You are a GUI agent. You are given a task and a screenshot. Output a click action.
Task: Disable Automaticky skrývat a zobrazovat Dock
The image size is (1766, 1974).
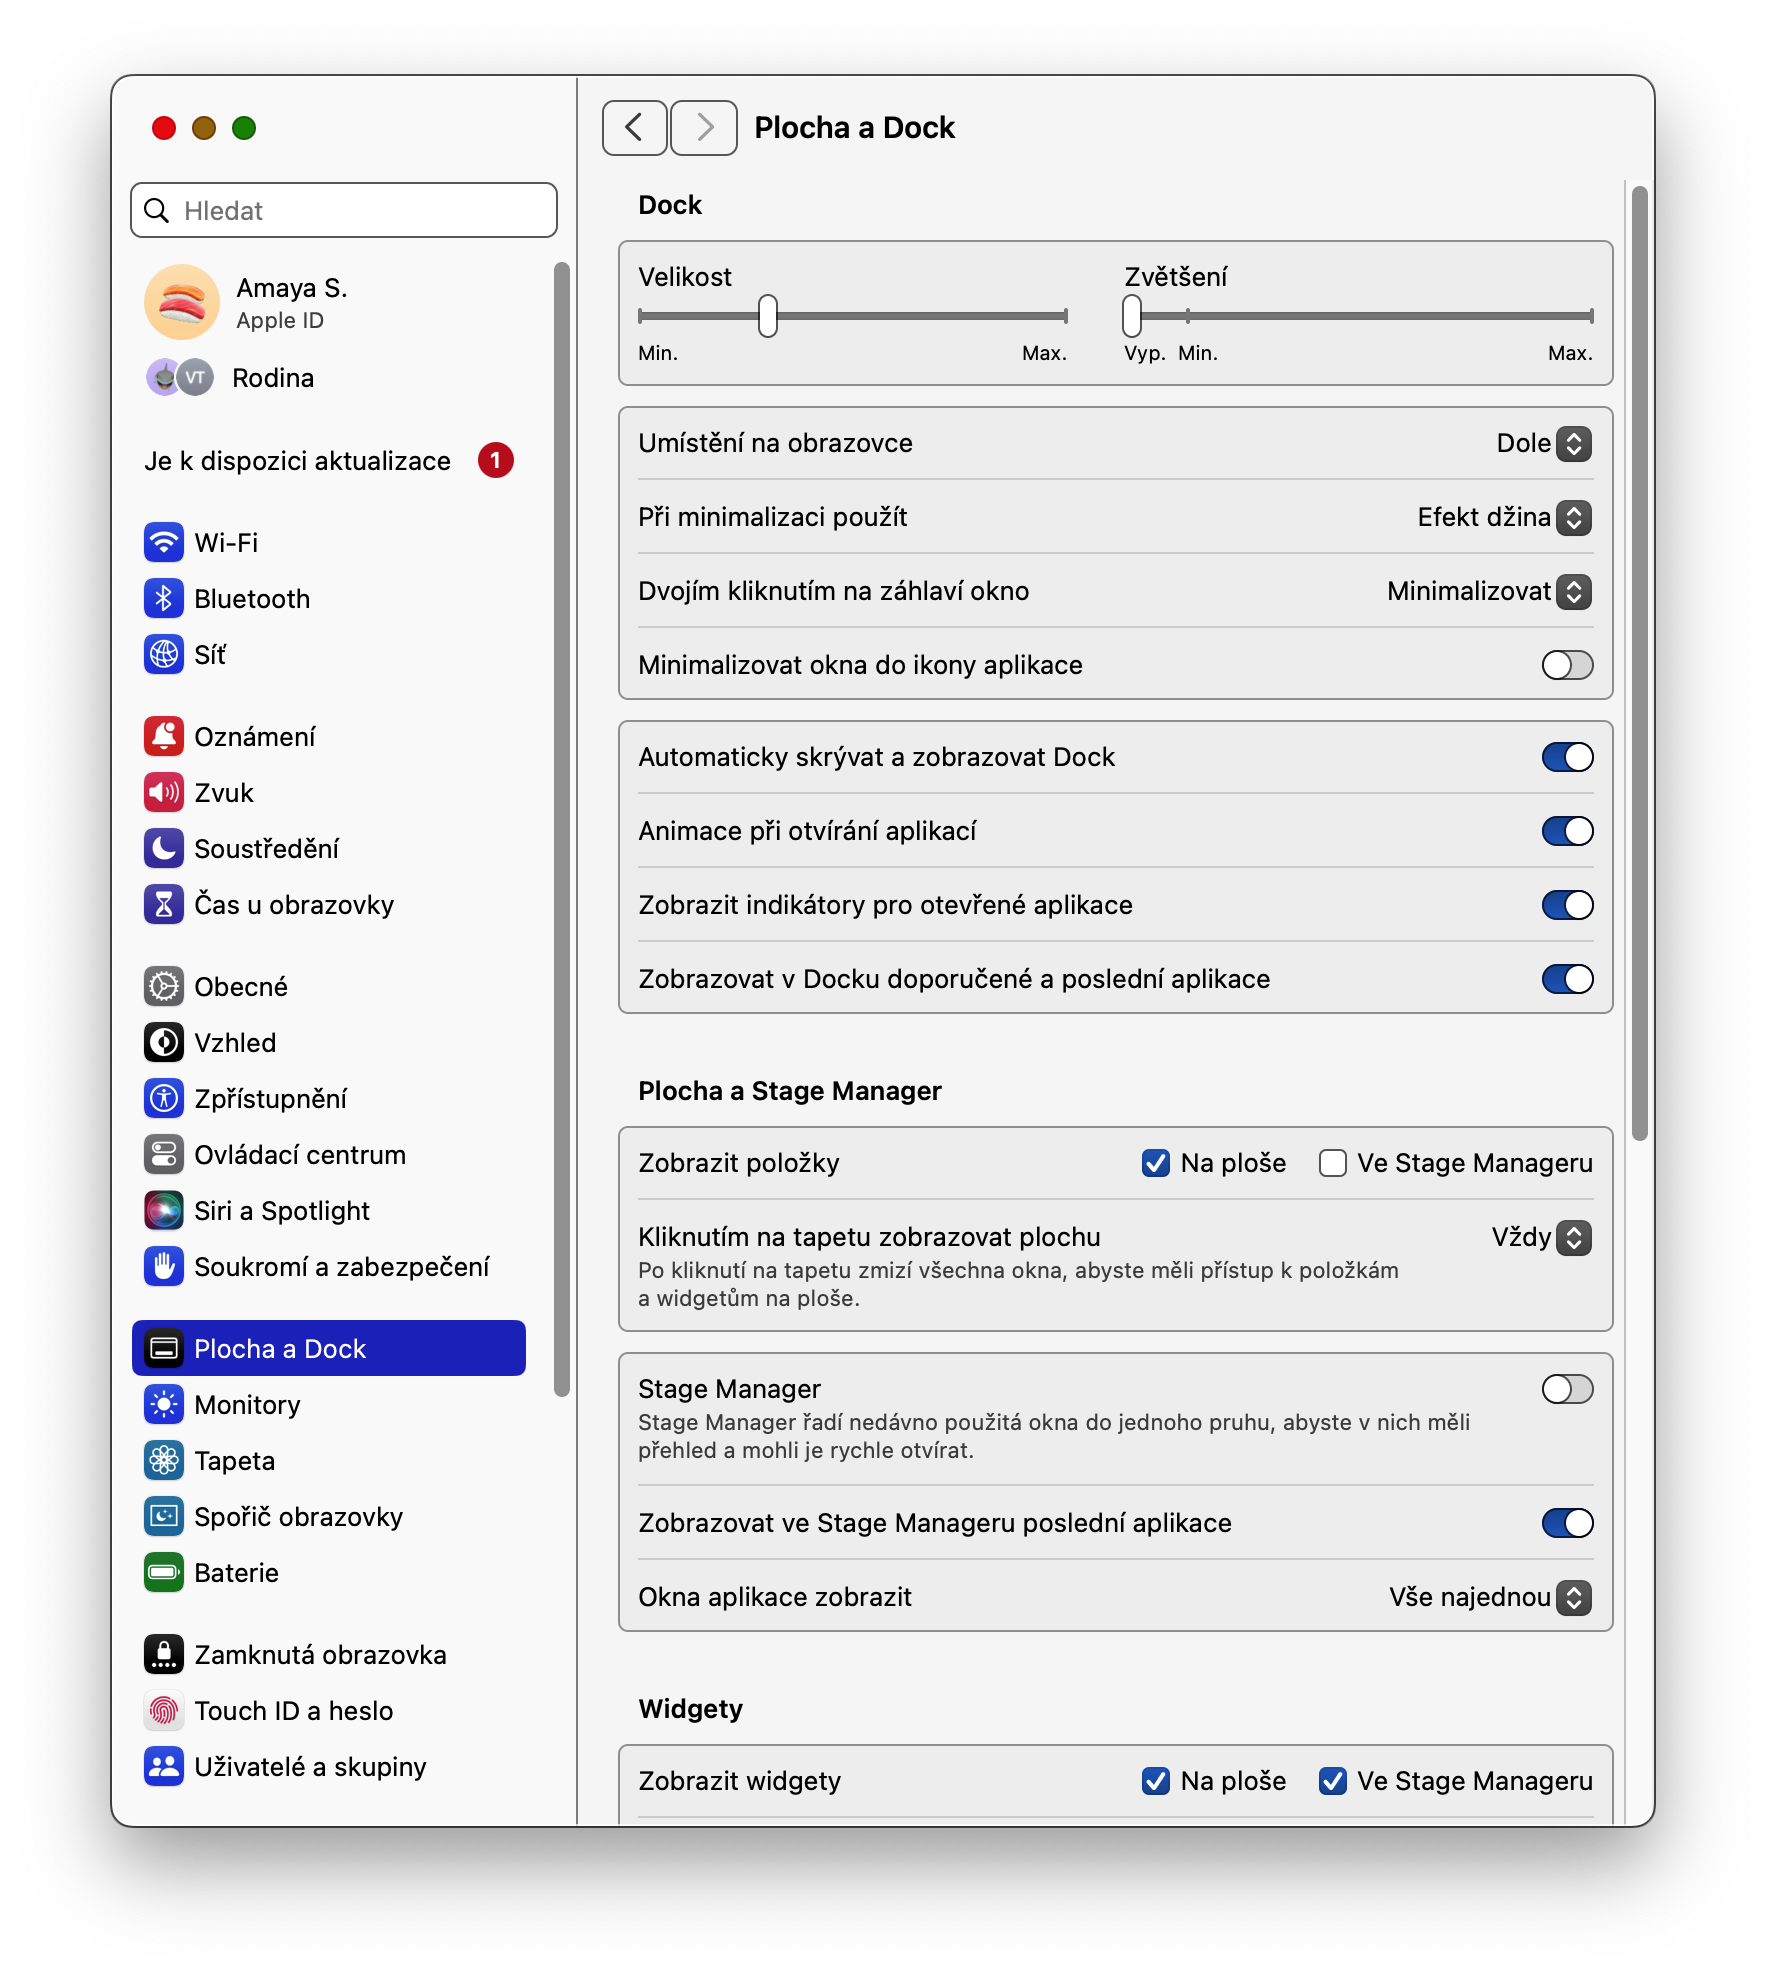click(x=1567, y=757)
